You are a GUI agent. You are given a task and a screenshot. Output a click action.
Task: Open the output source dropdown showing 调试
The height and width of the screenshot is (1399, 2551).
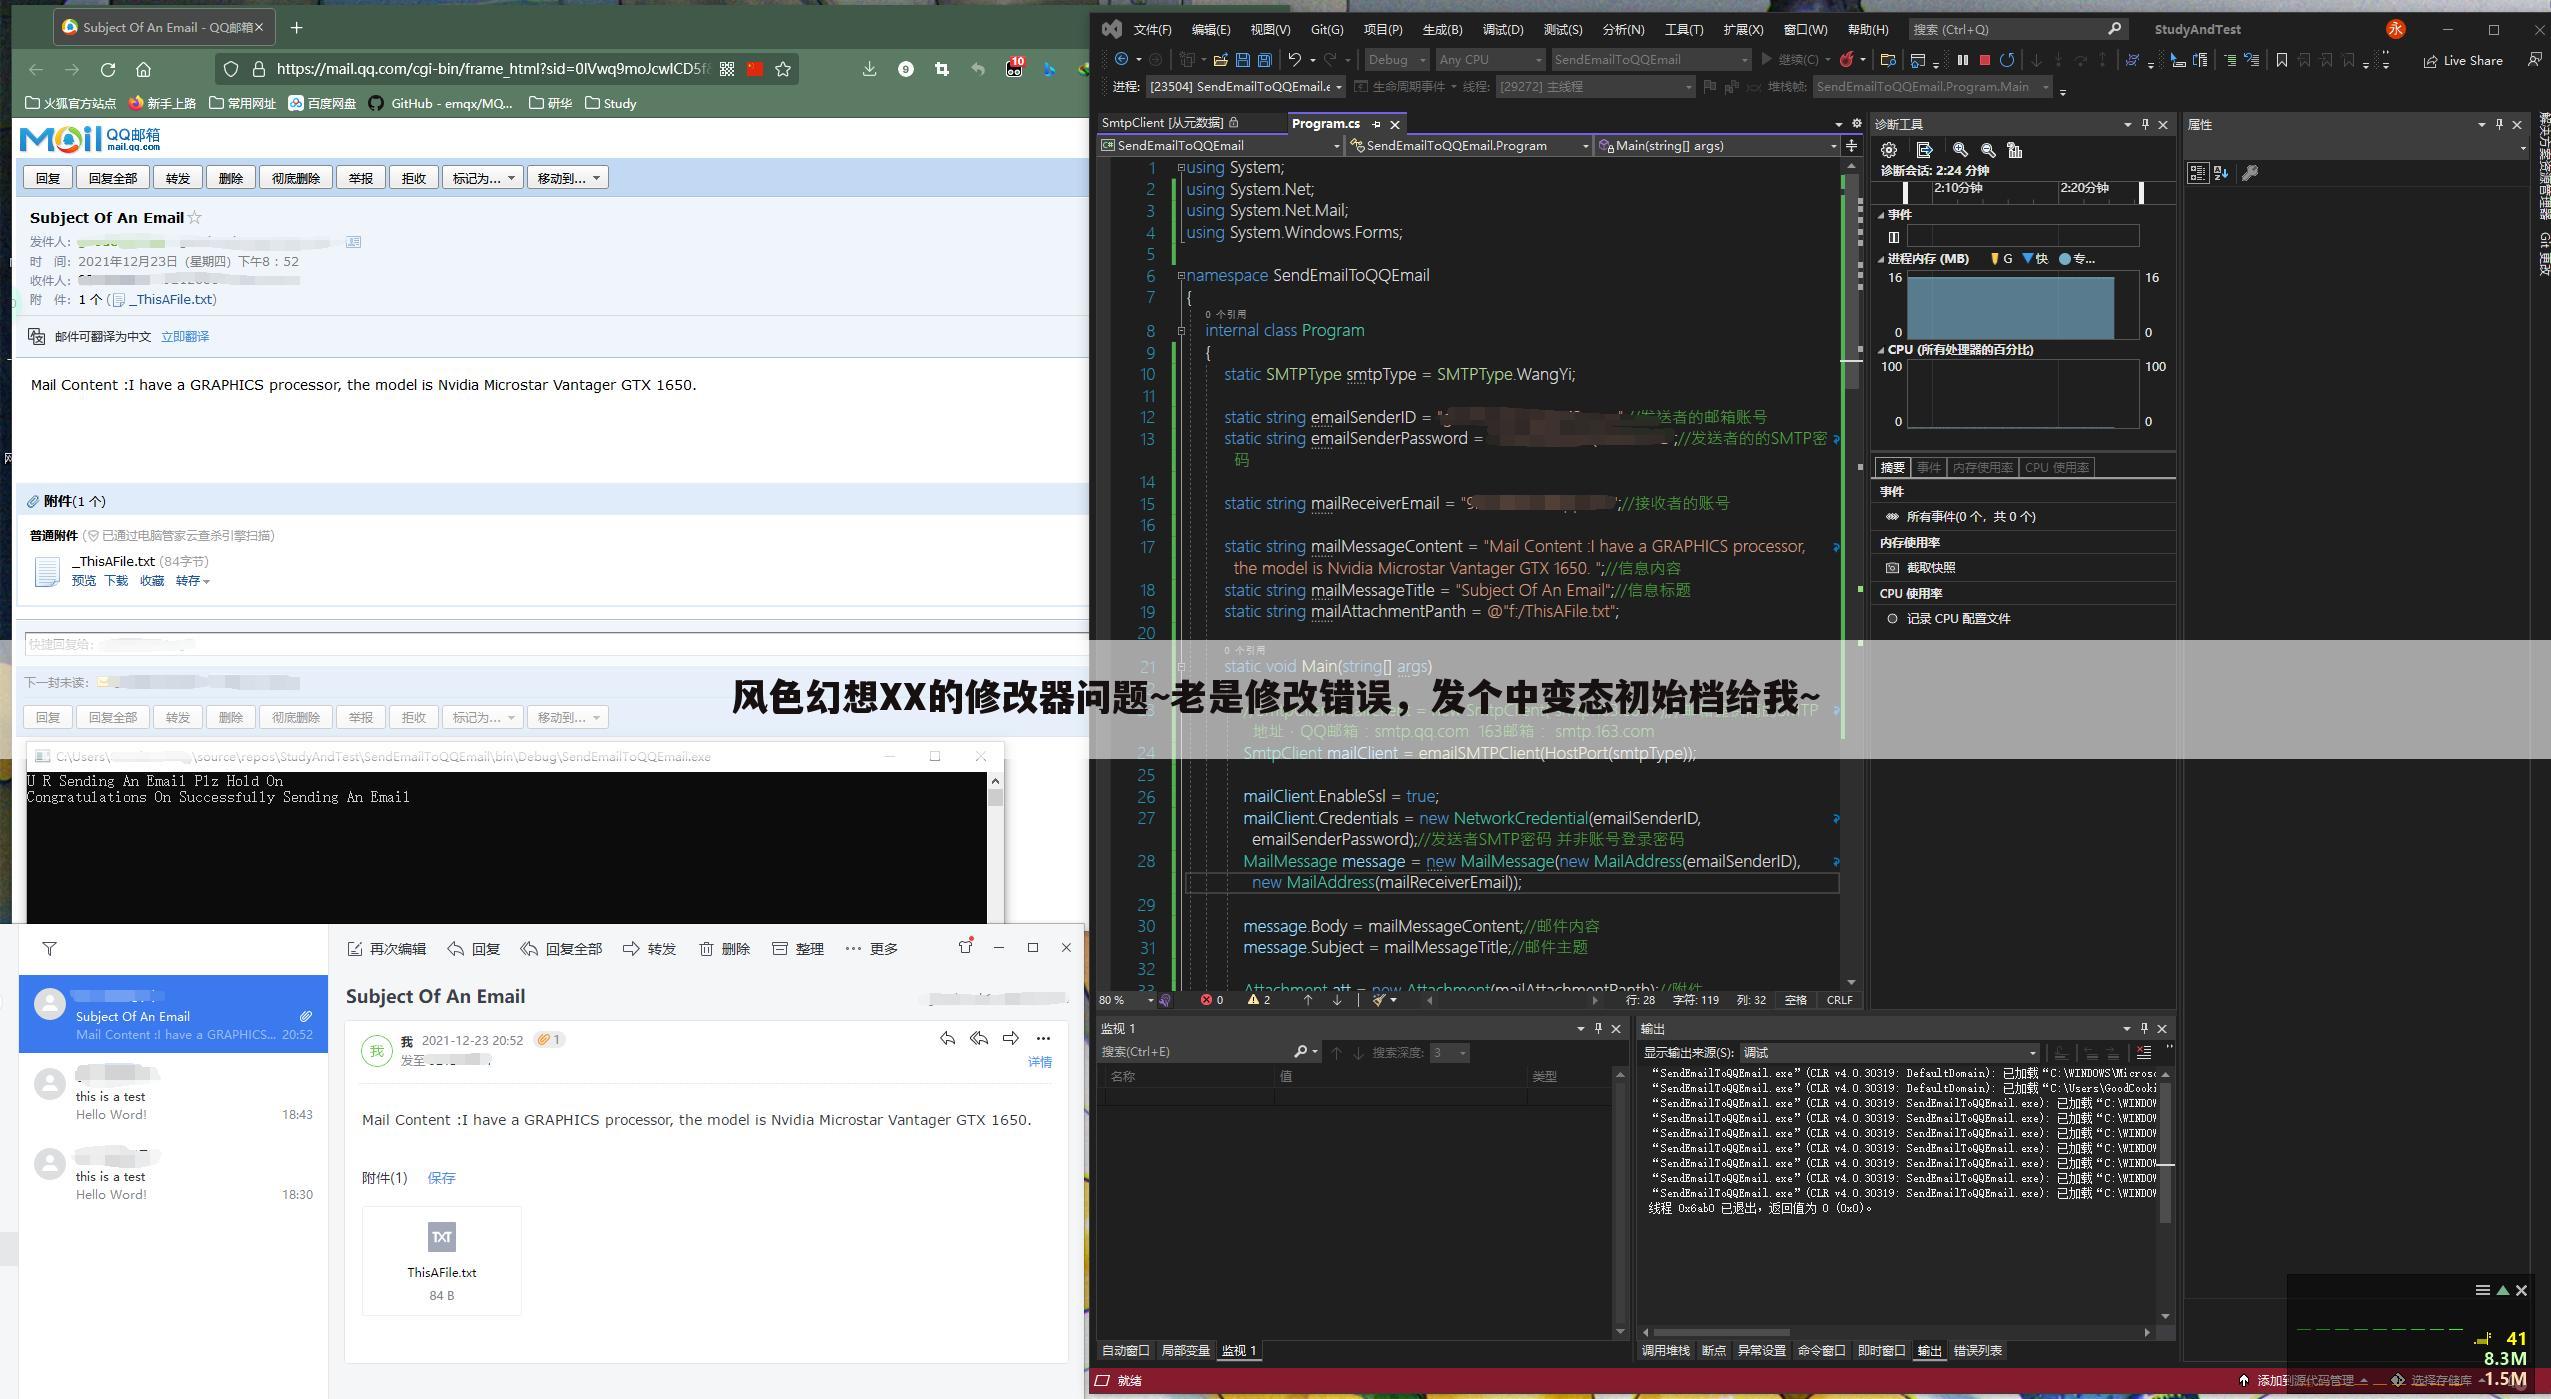pos(1890,1052)
